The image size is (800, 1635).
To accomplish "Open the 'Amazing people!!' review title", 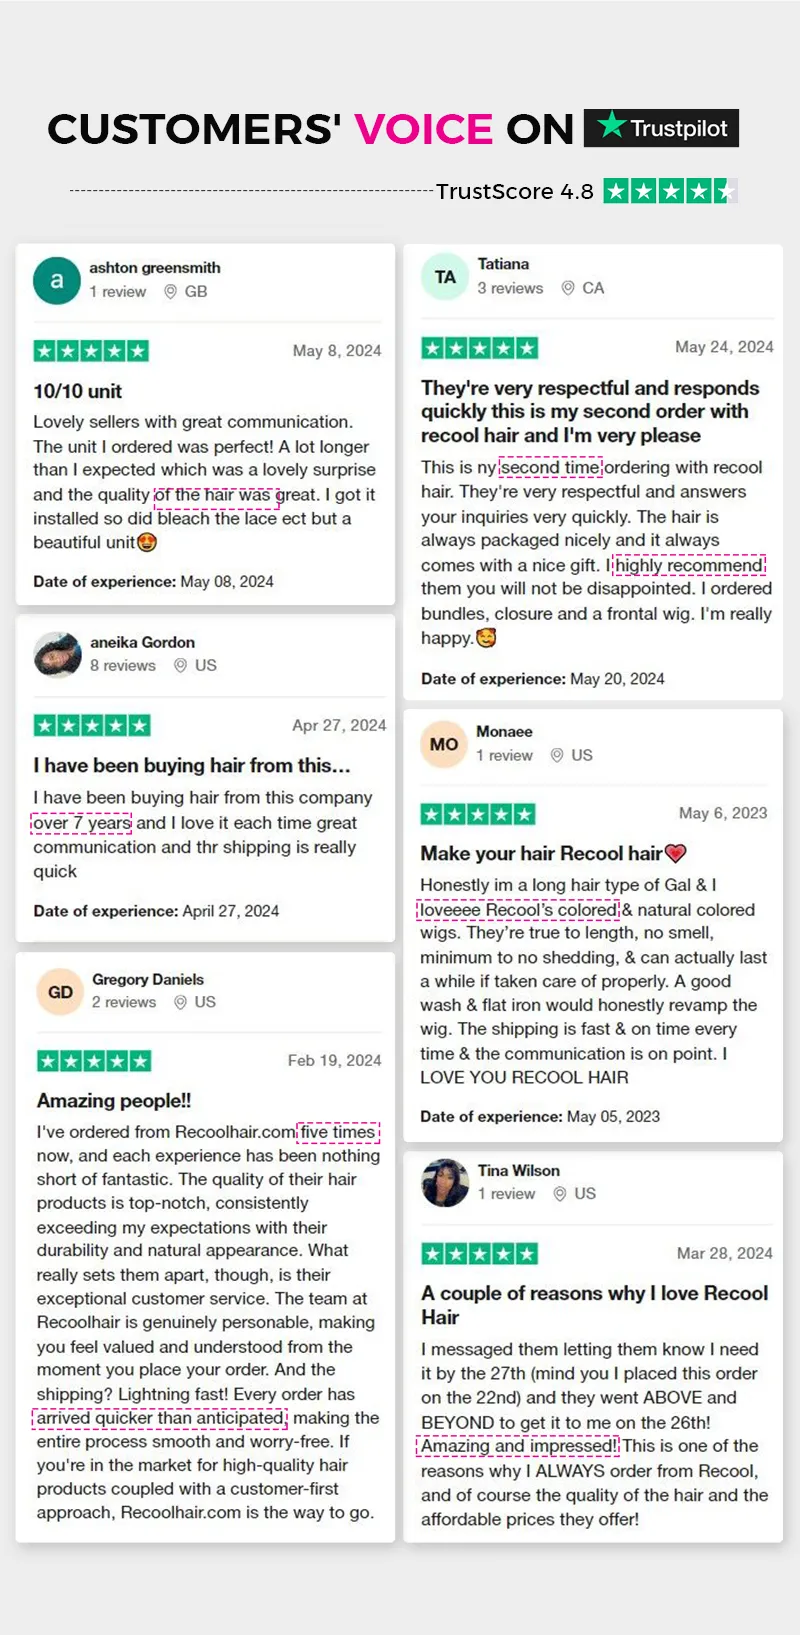I will [114, 1100].
